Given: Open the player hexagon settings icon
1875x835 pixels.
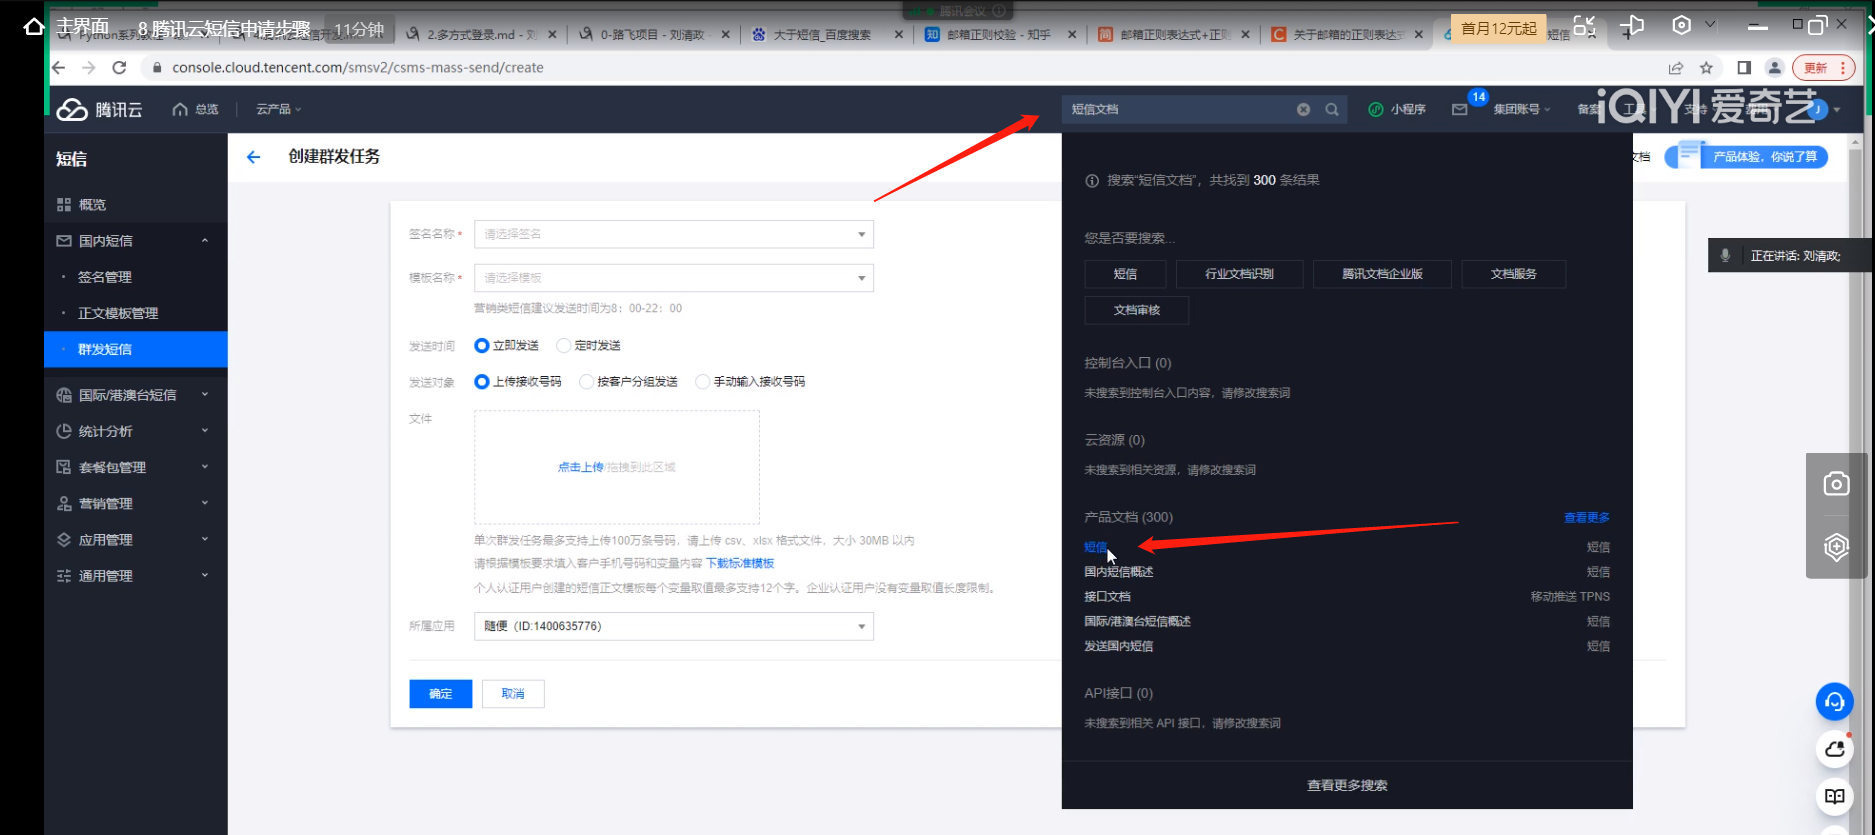Looking at the screenshot, I should pos(1682,25).
